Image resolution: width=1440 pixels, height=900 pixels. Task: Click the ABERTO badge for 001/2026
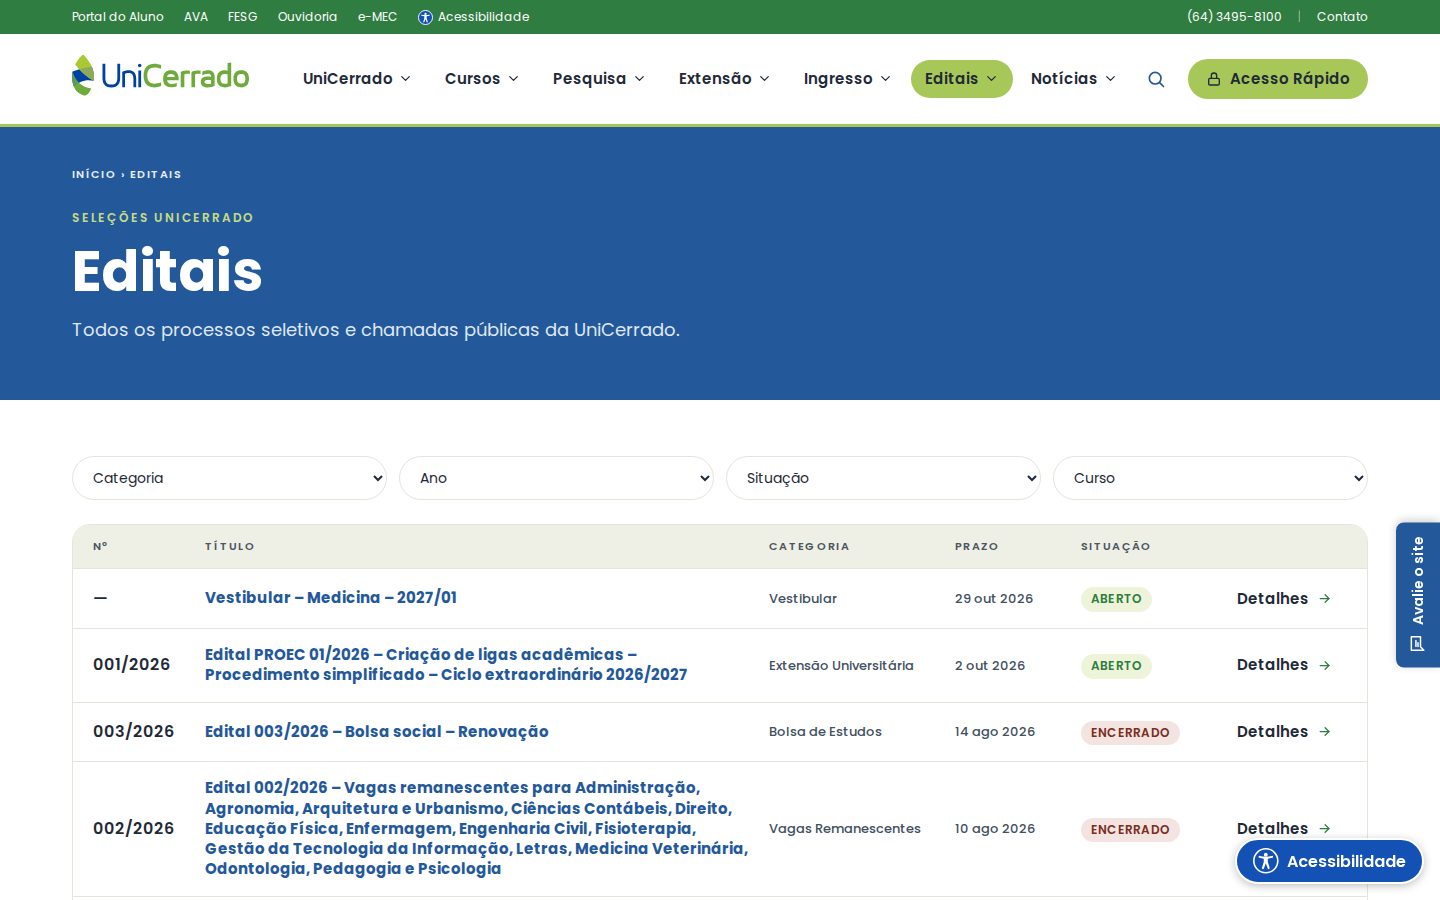tap(1116, 666)
